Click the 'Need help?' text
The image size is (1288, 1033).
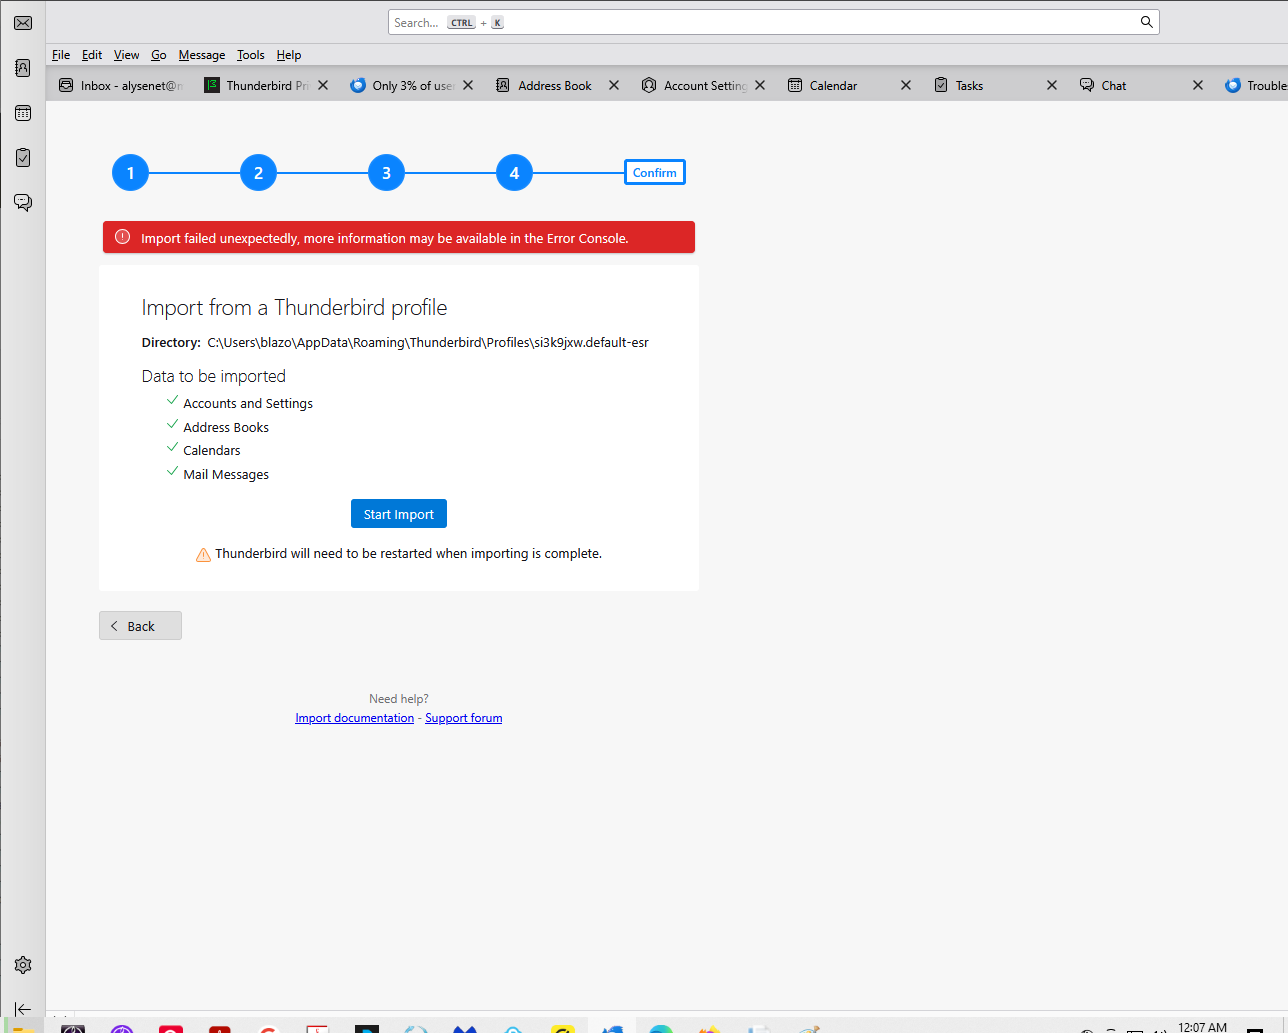(x=399, y=699)
